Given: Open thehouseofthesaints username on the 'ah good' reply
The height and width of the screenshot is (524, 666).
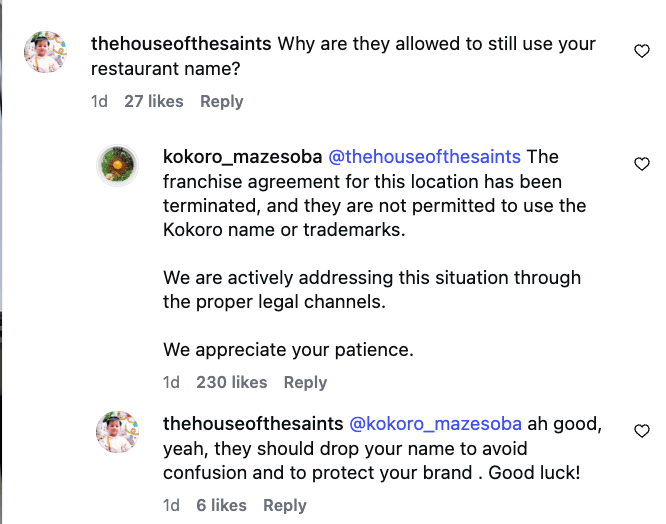Looking at the screenshot, I should [x=253, y=424].
